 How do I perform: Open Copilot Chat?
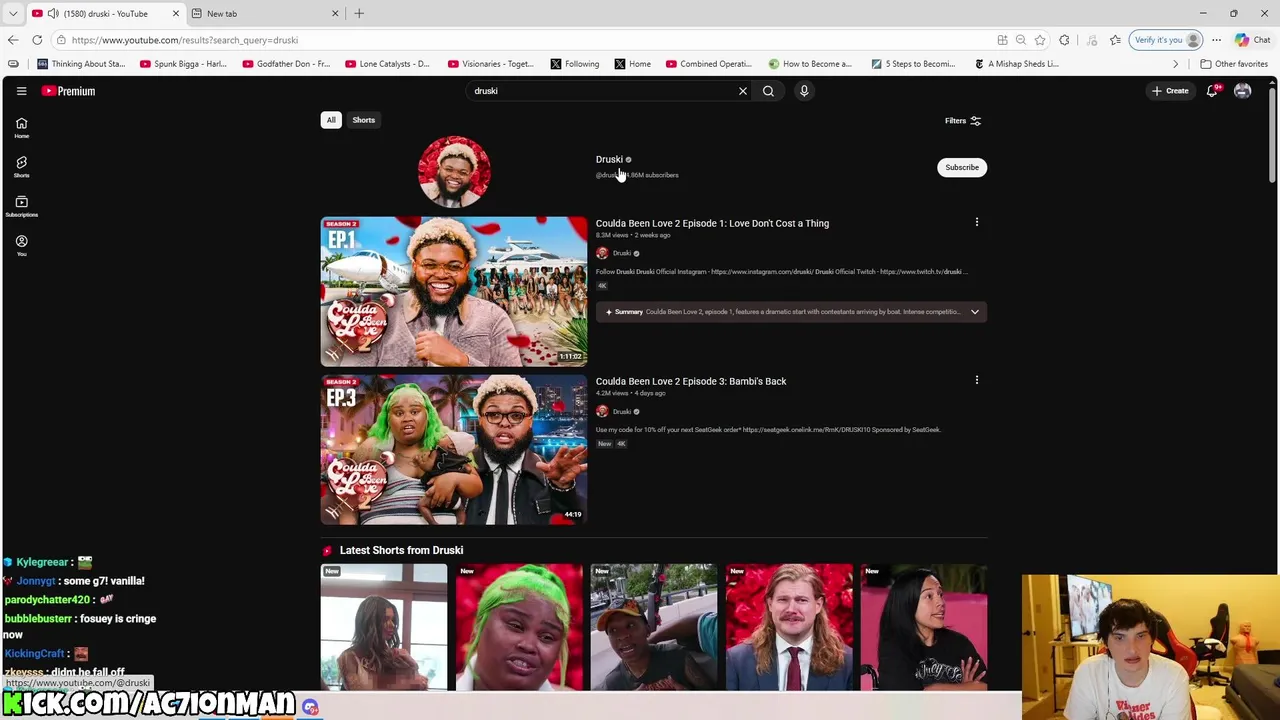coord(1253,40)
